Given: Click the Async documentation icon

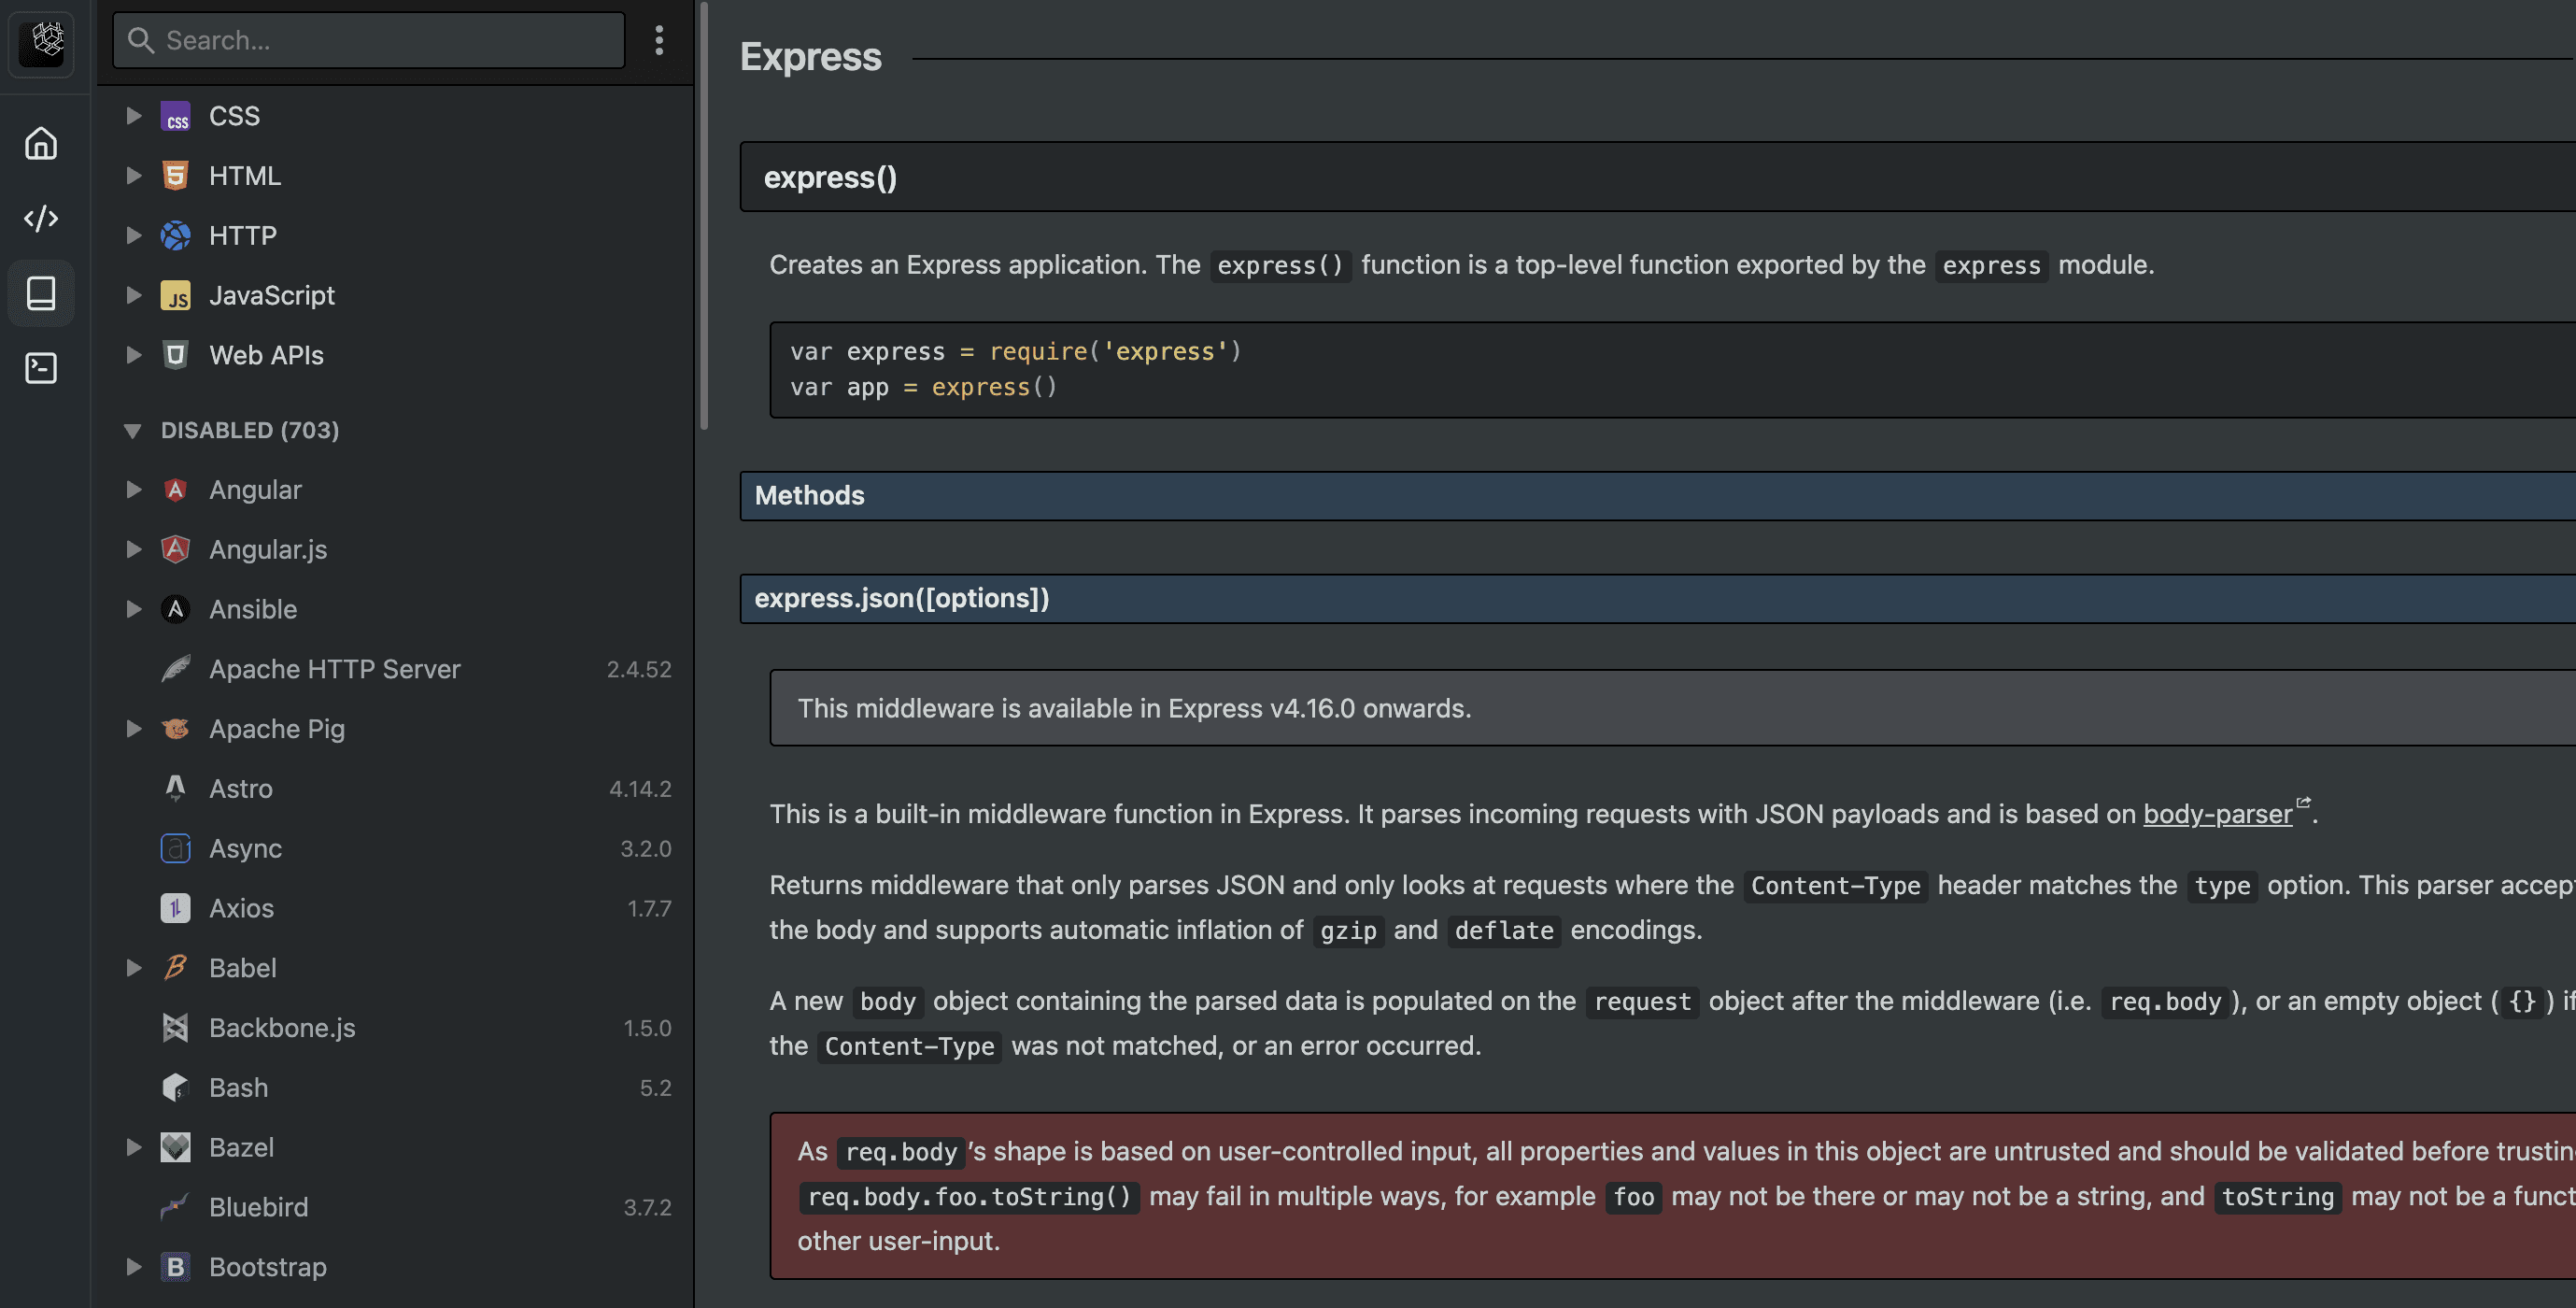Looking at the screenshot, I should click(x=175, y=848).
